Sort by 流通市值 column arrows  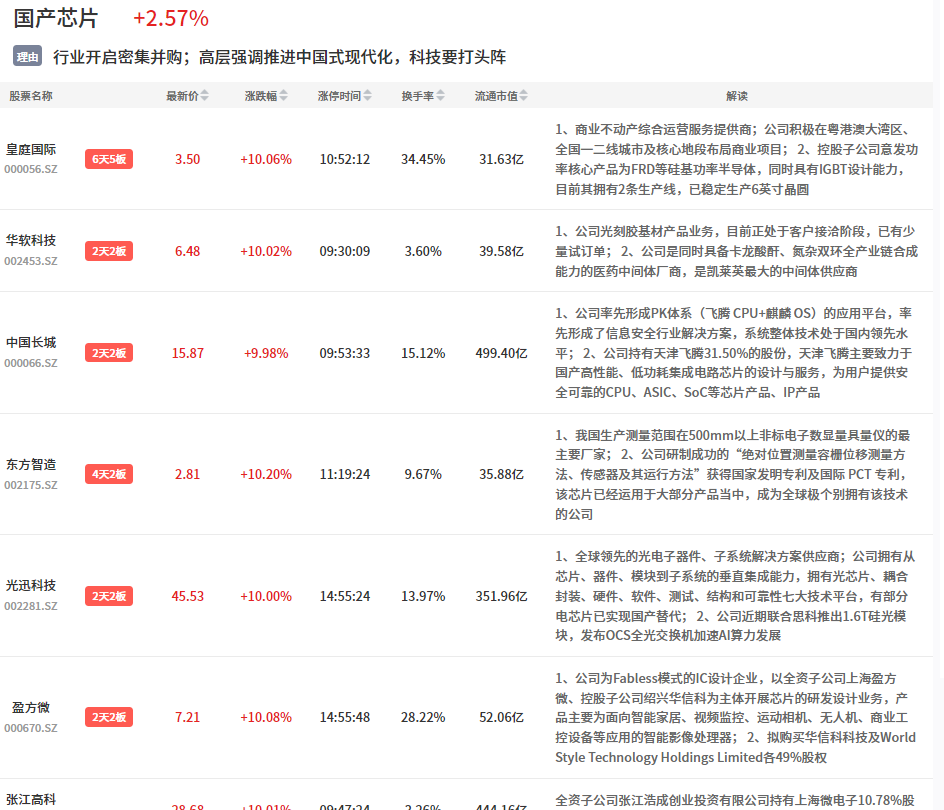[524, 96]
